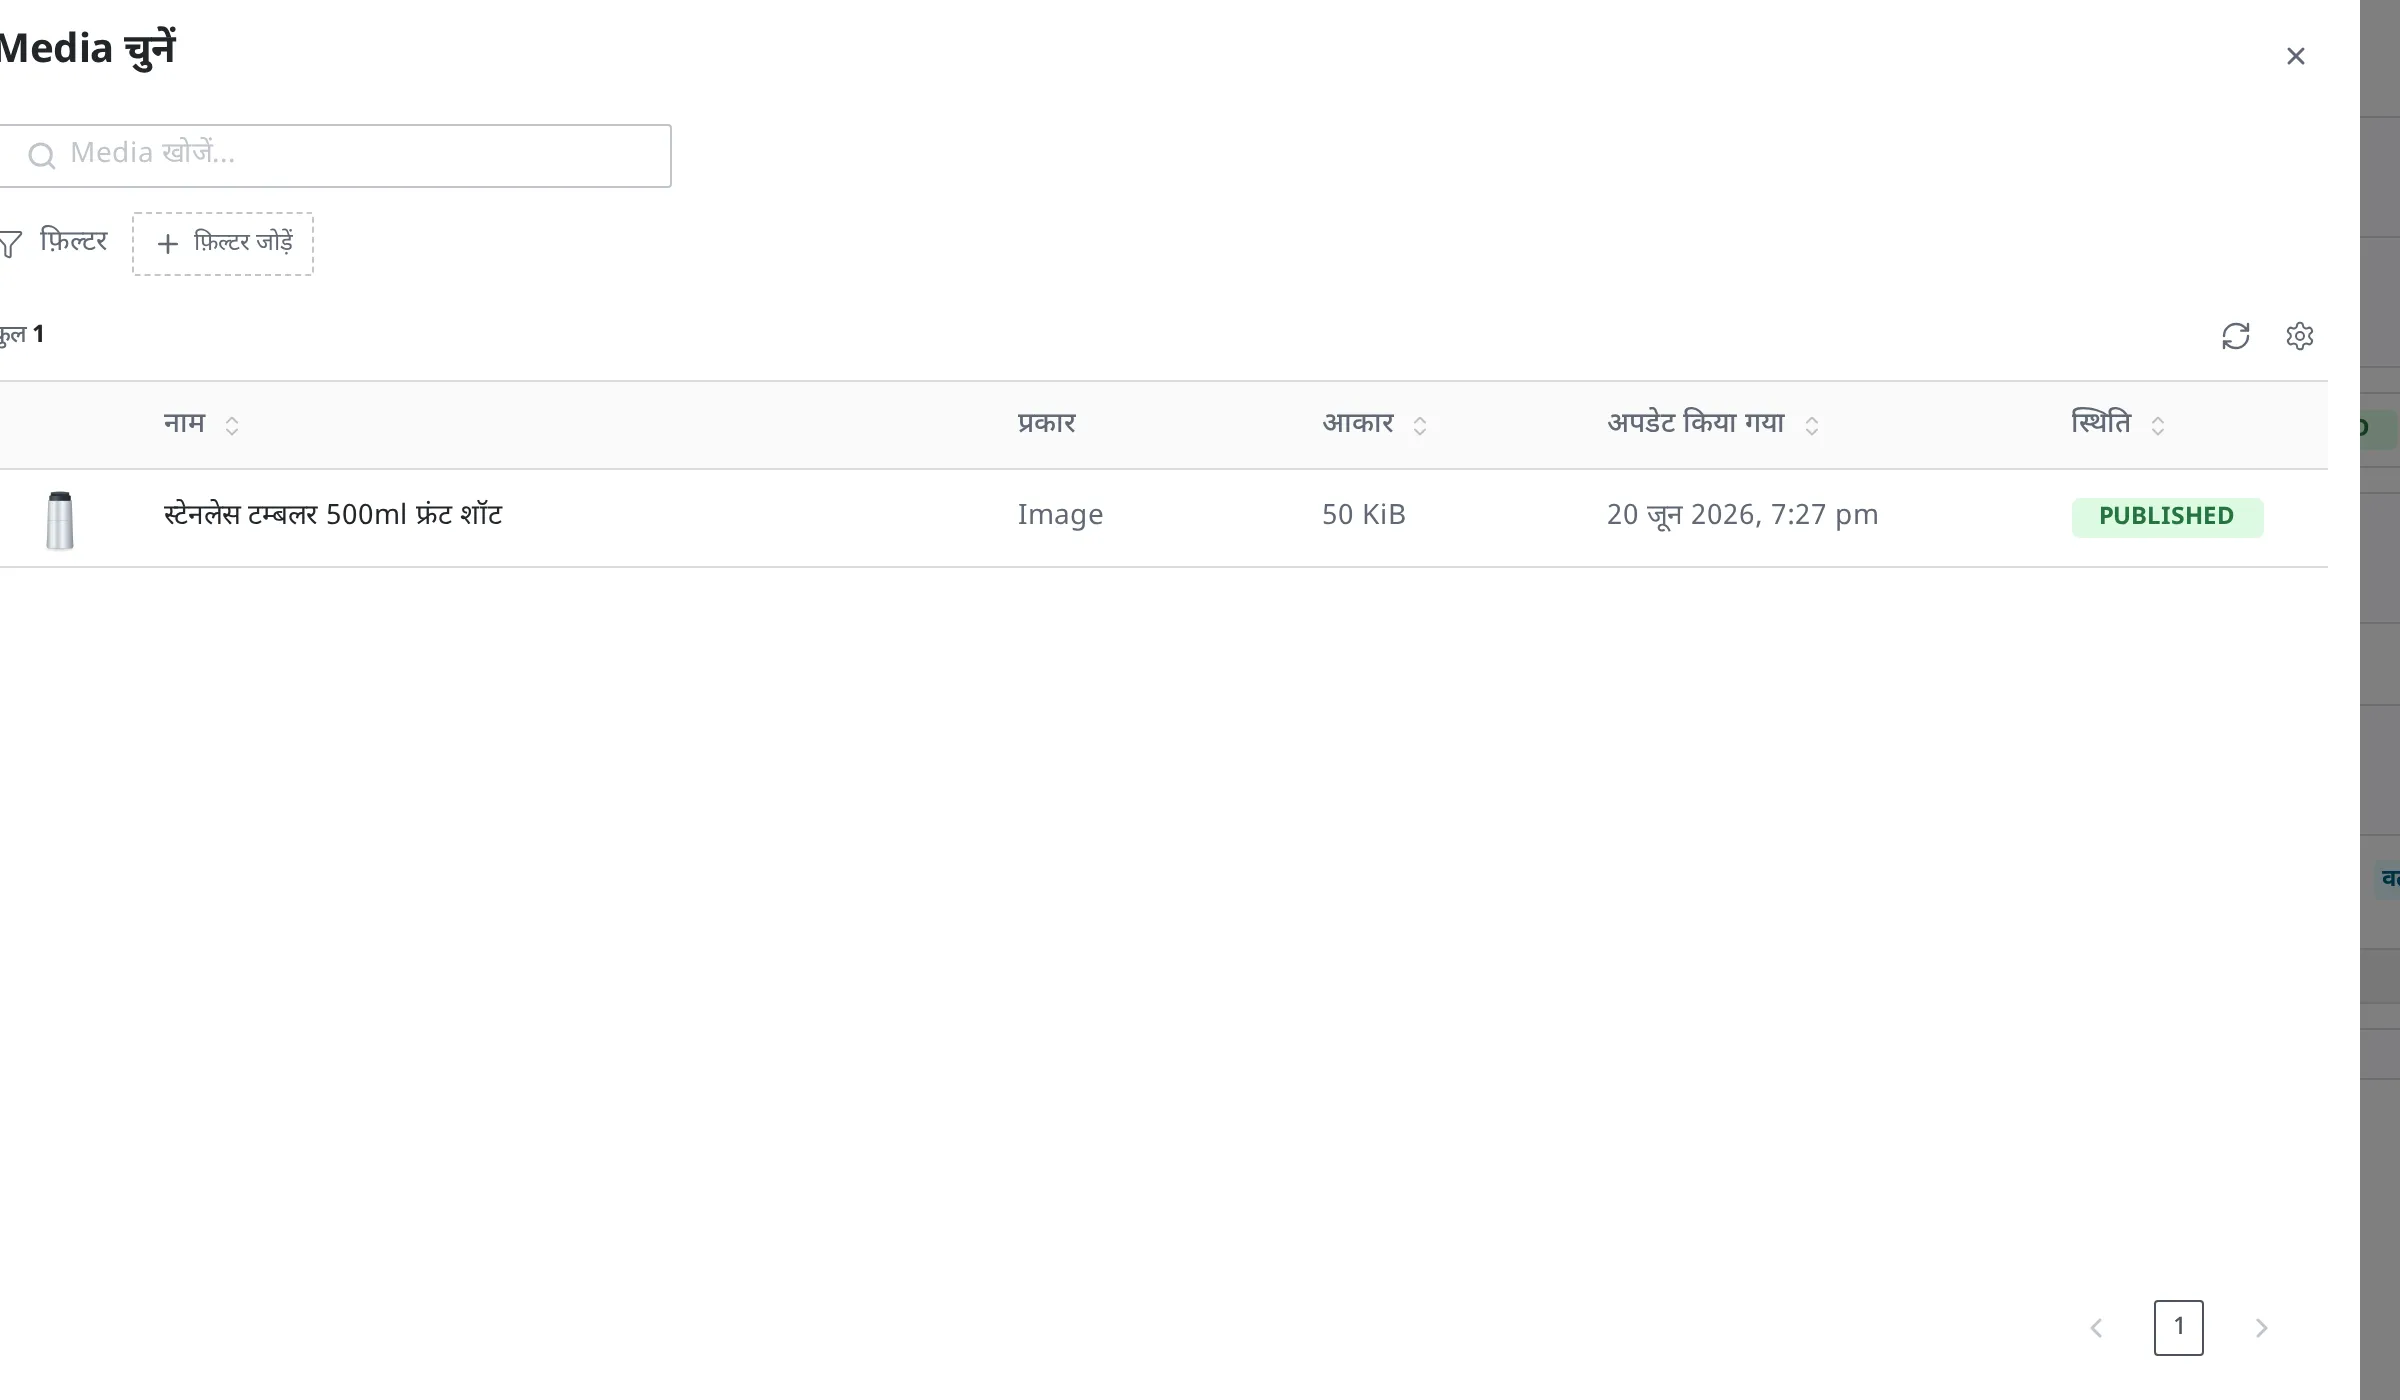Image resolution: width=2400 pixels, height=1400 pixels.
Task: Close the Media चुनें dialog
Action: pyautogui.click(x=2296, y=56)
